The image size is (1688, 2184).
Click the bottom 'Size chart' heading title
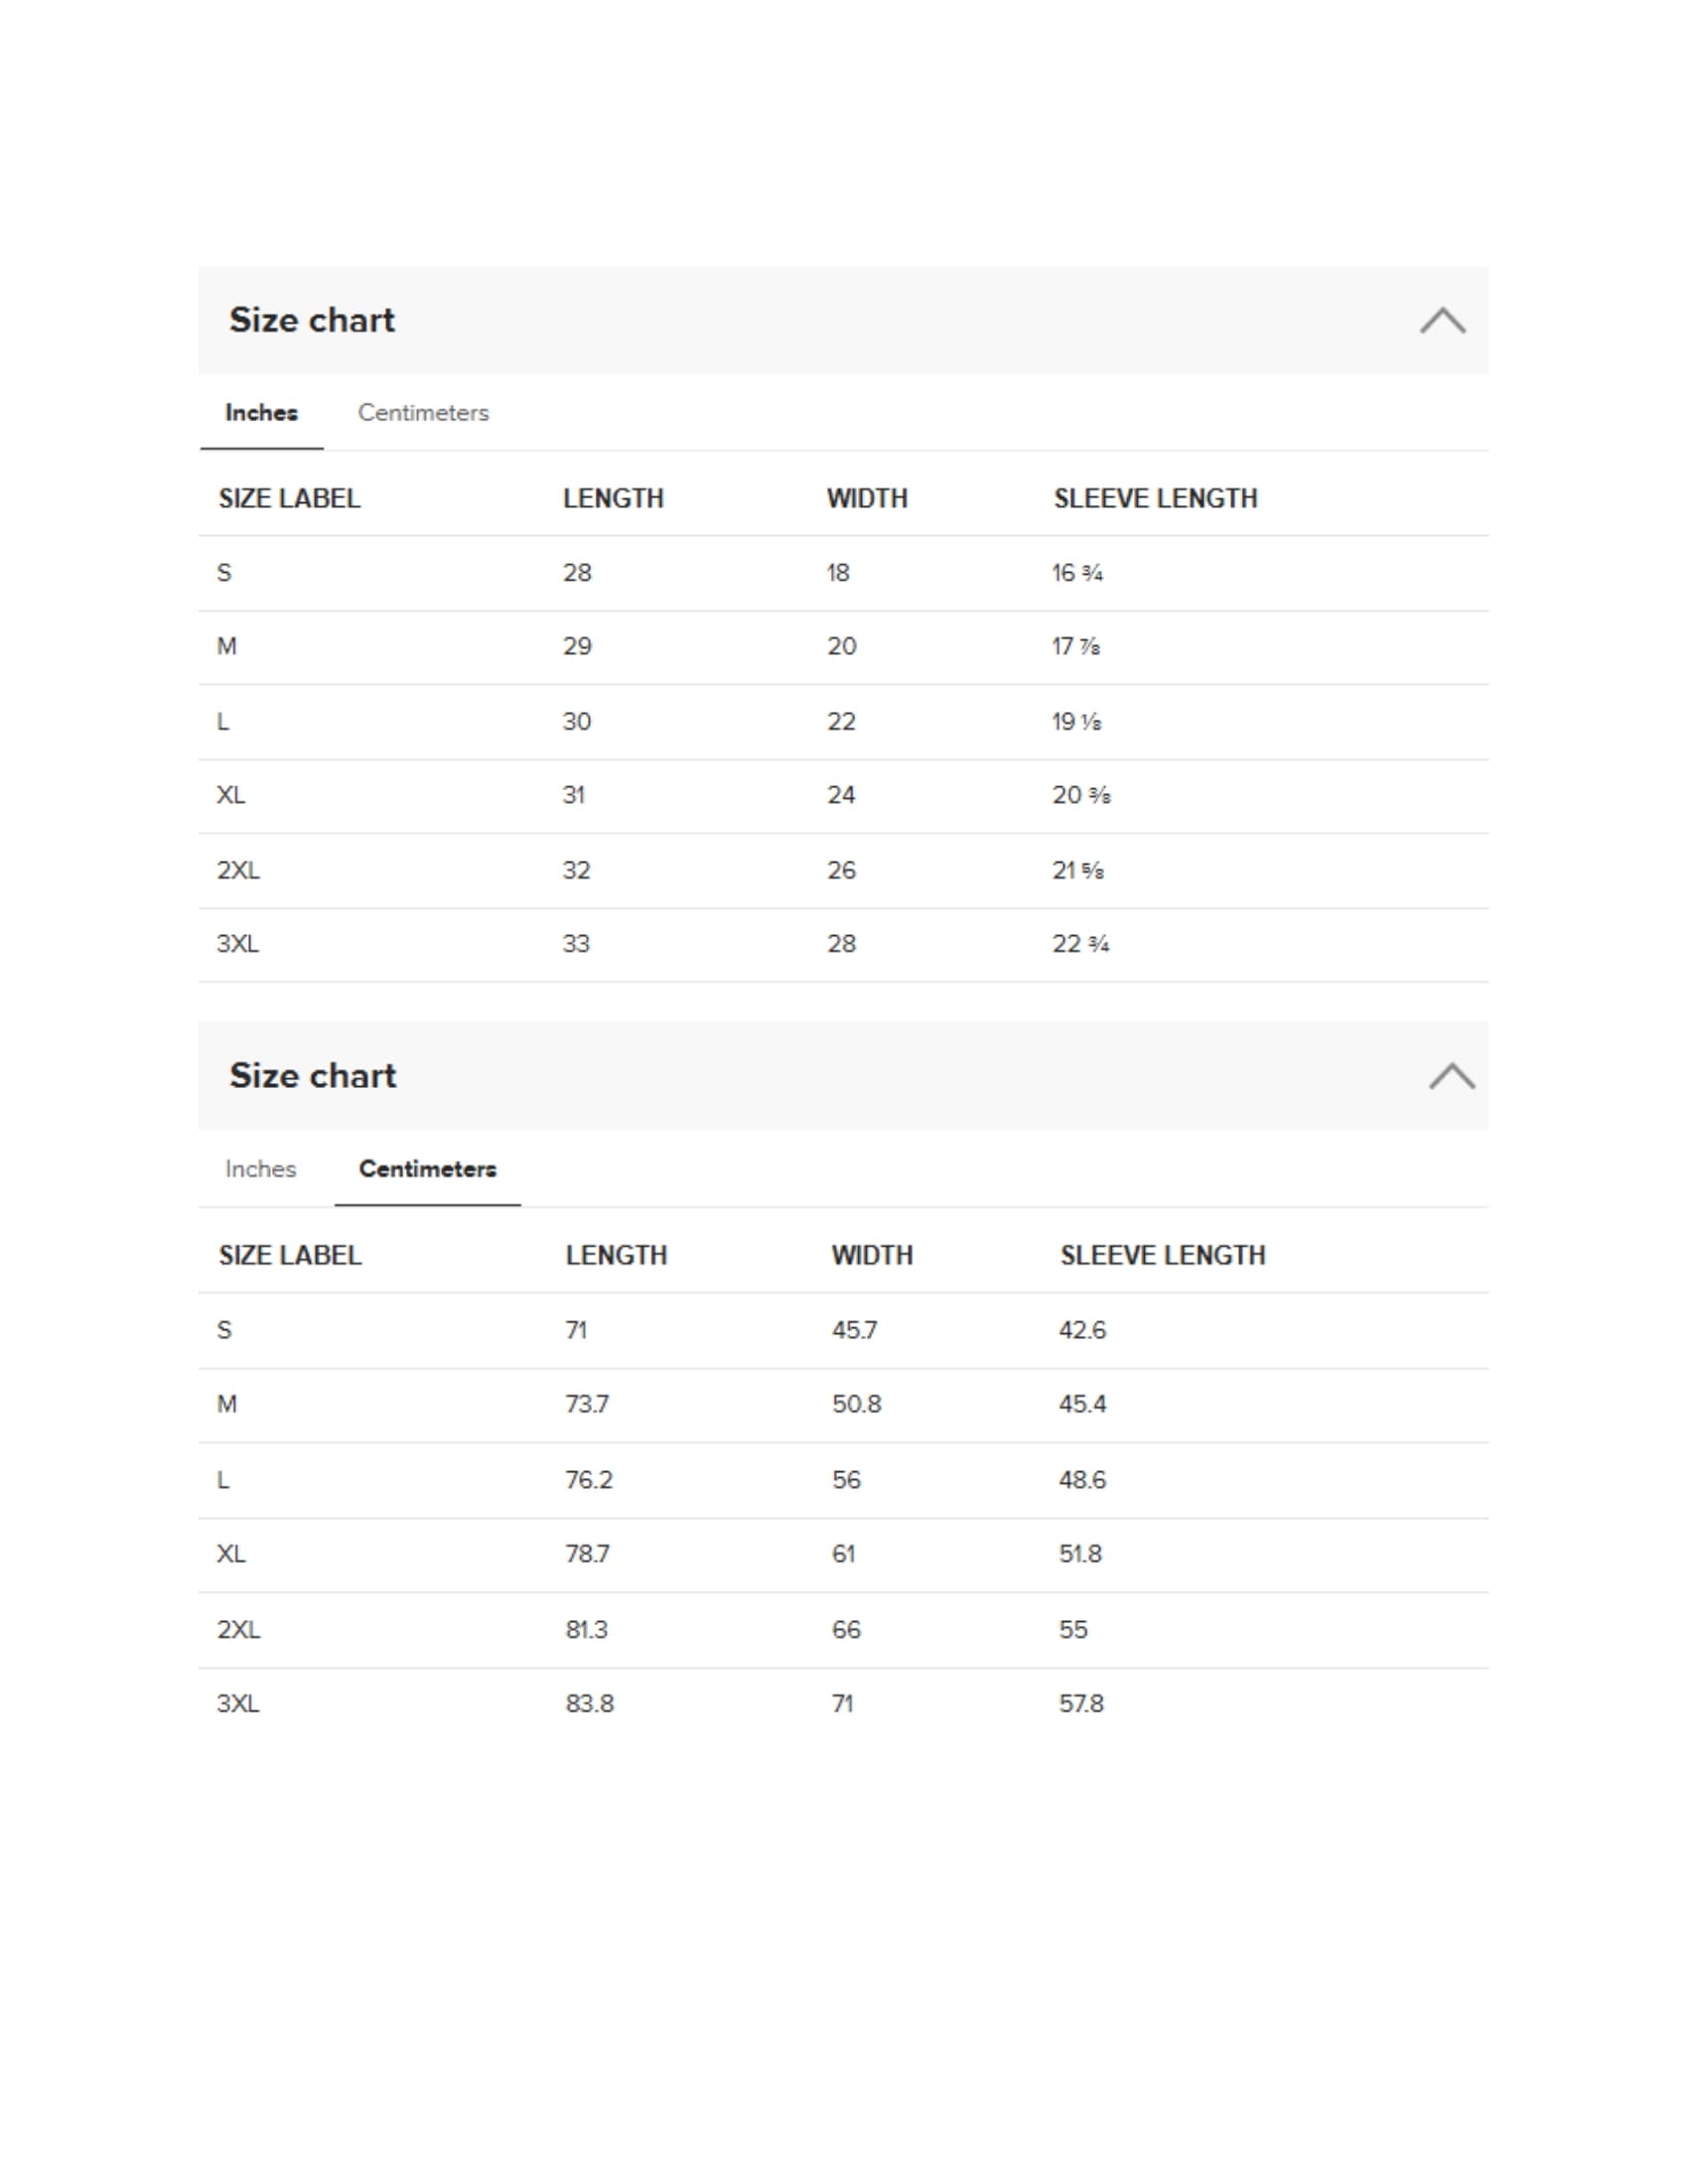pos(313,1077)
